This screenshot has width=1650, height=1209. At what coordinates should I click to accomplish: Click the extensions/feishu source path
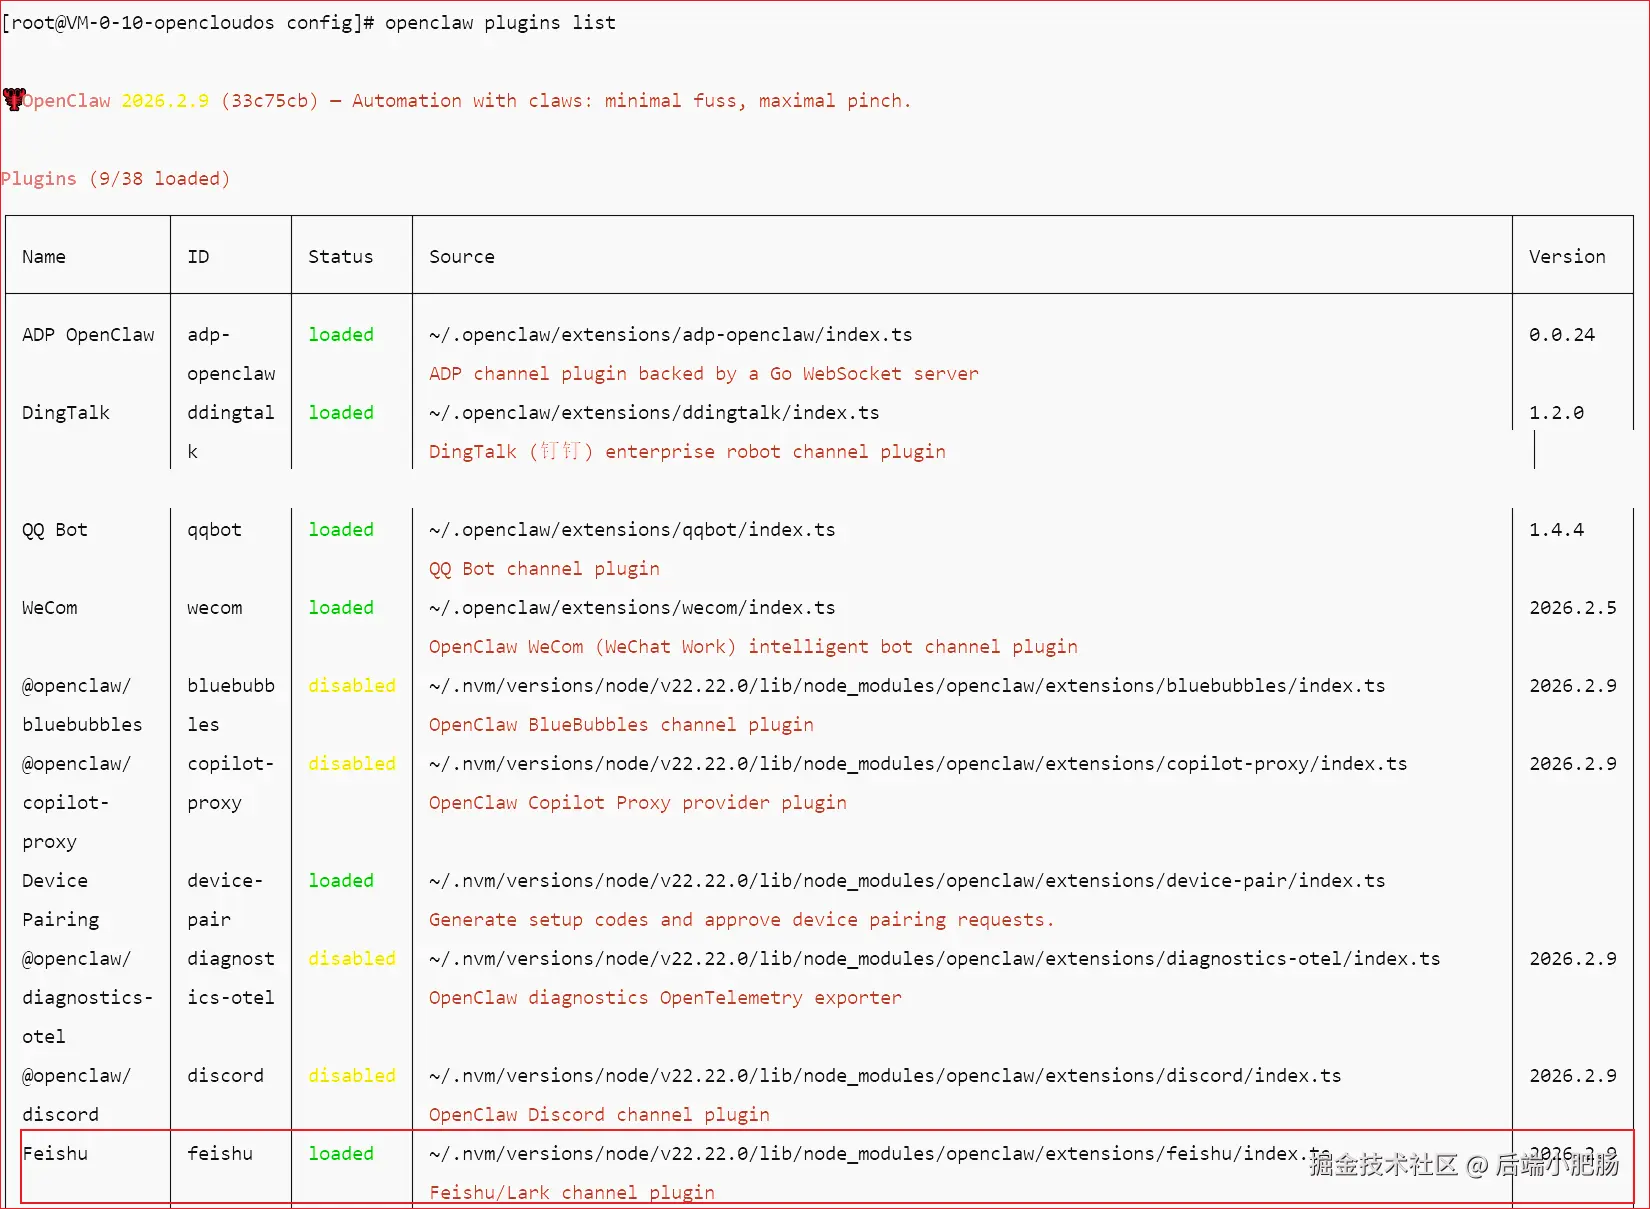pos(880,1154)
